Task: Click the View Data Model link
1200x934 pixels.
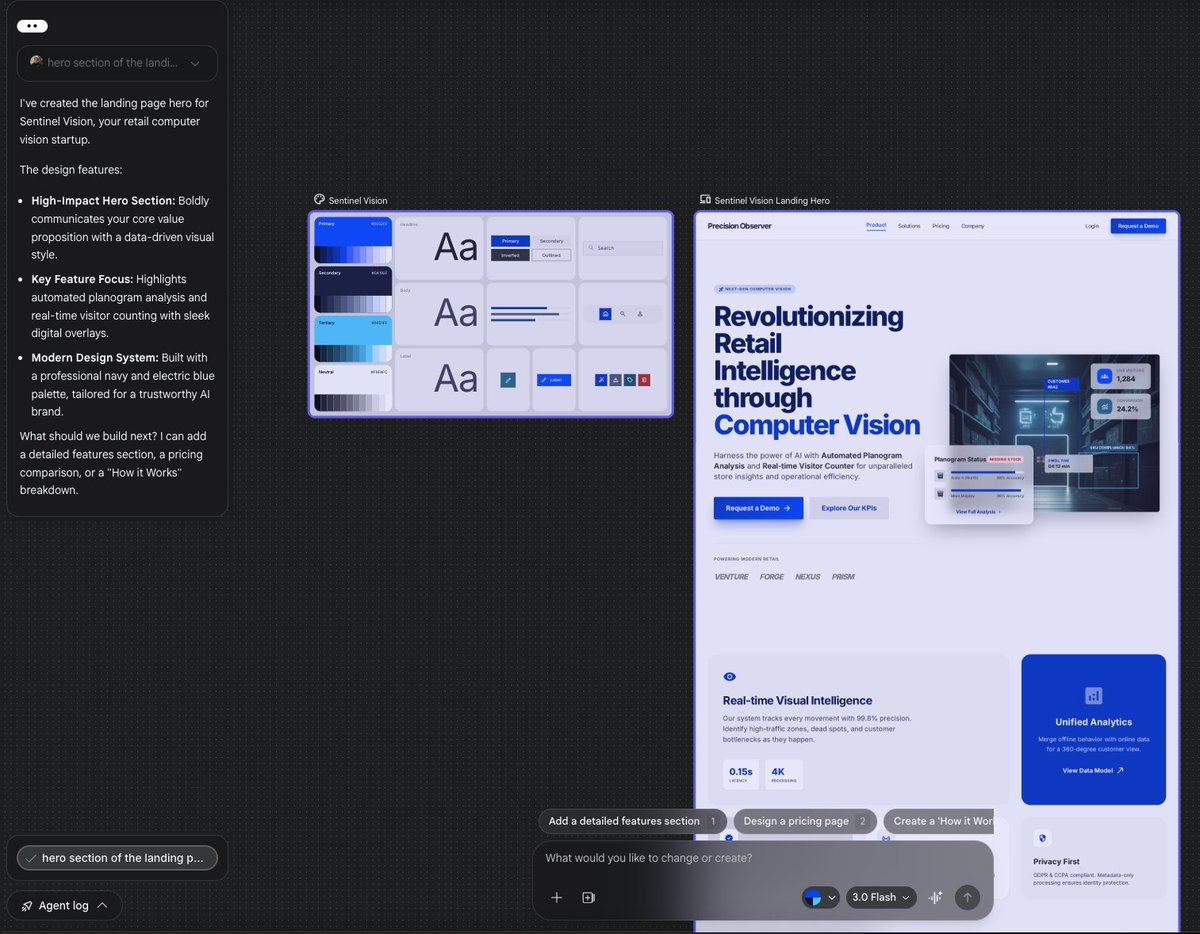Action: click(x=1092, y=770)
